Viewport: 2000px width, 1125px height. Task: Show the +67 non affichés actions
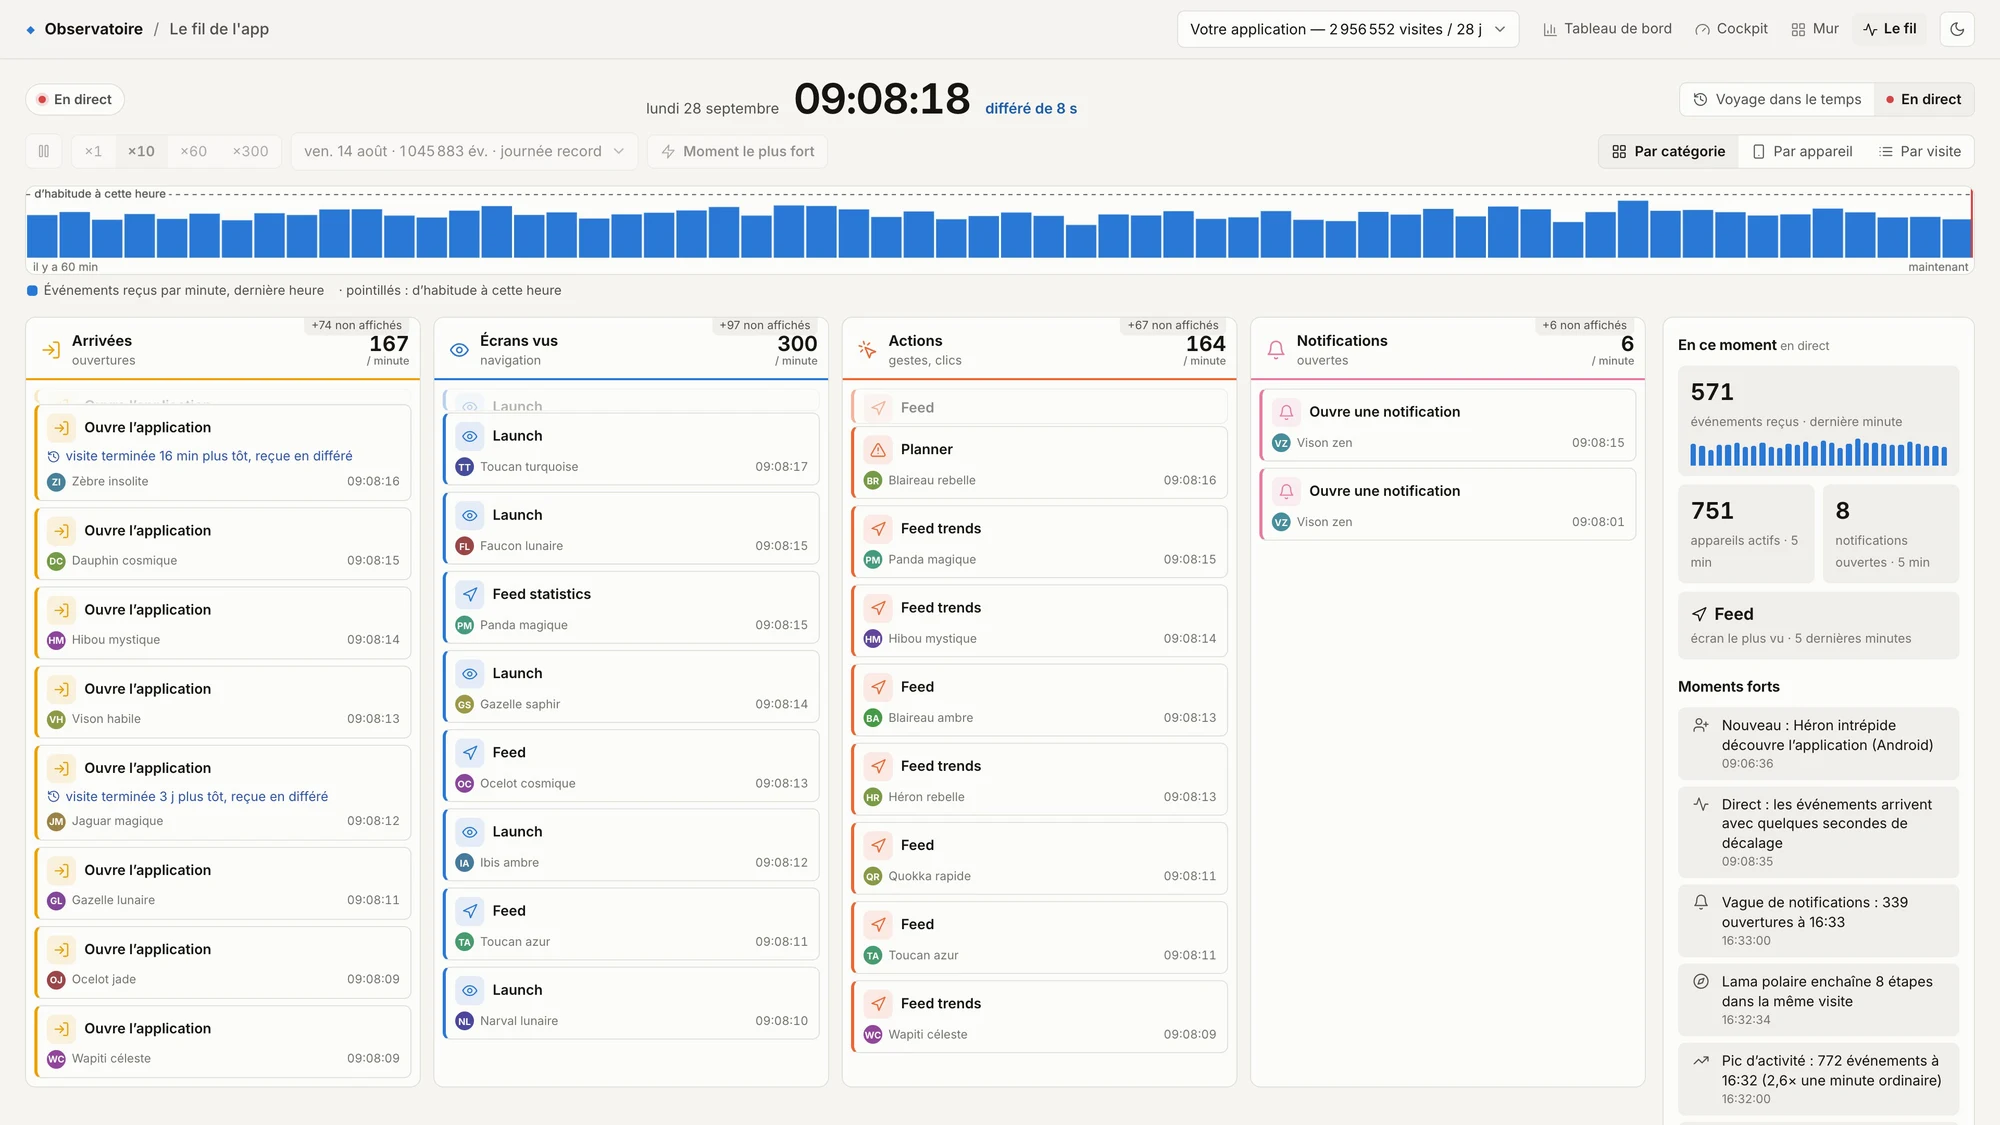pos(1173,325)
